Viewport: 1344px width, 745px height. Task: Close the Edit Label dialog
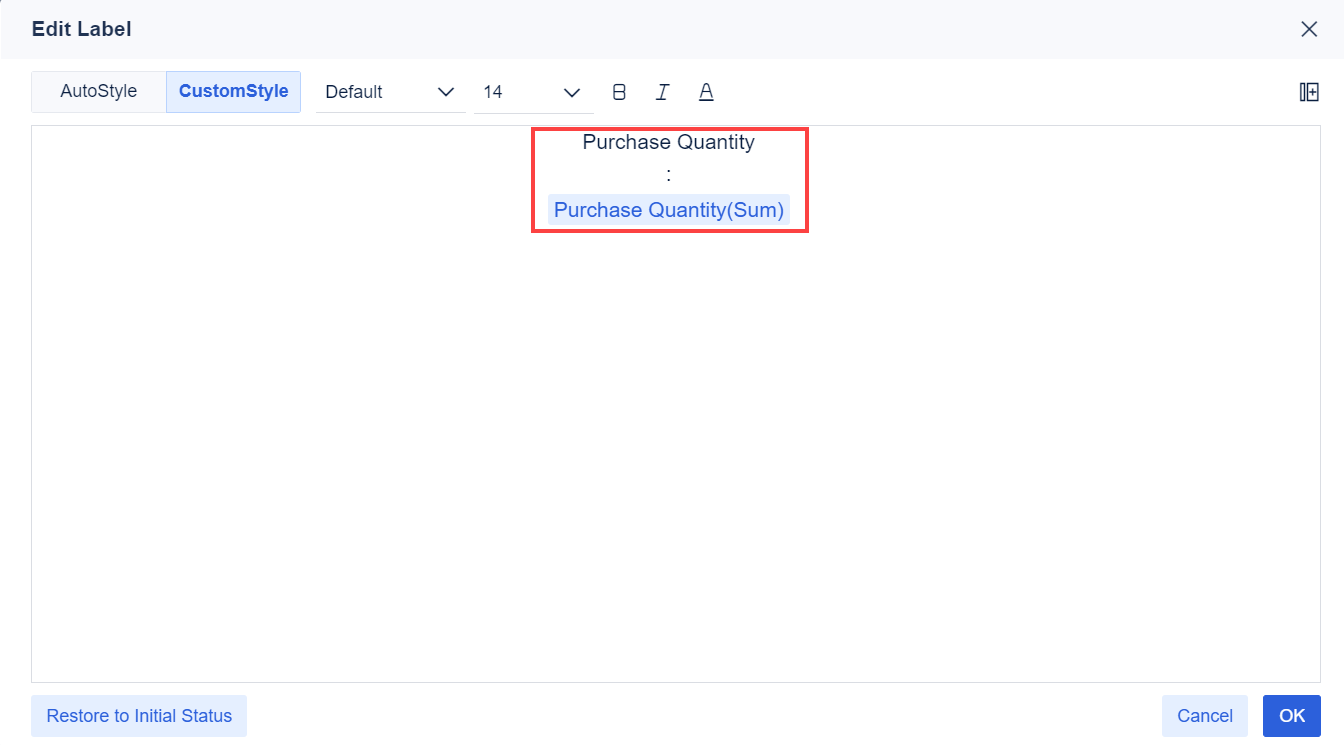[x=1309, y=29]
